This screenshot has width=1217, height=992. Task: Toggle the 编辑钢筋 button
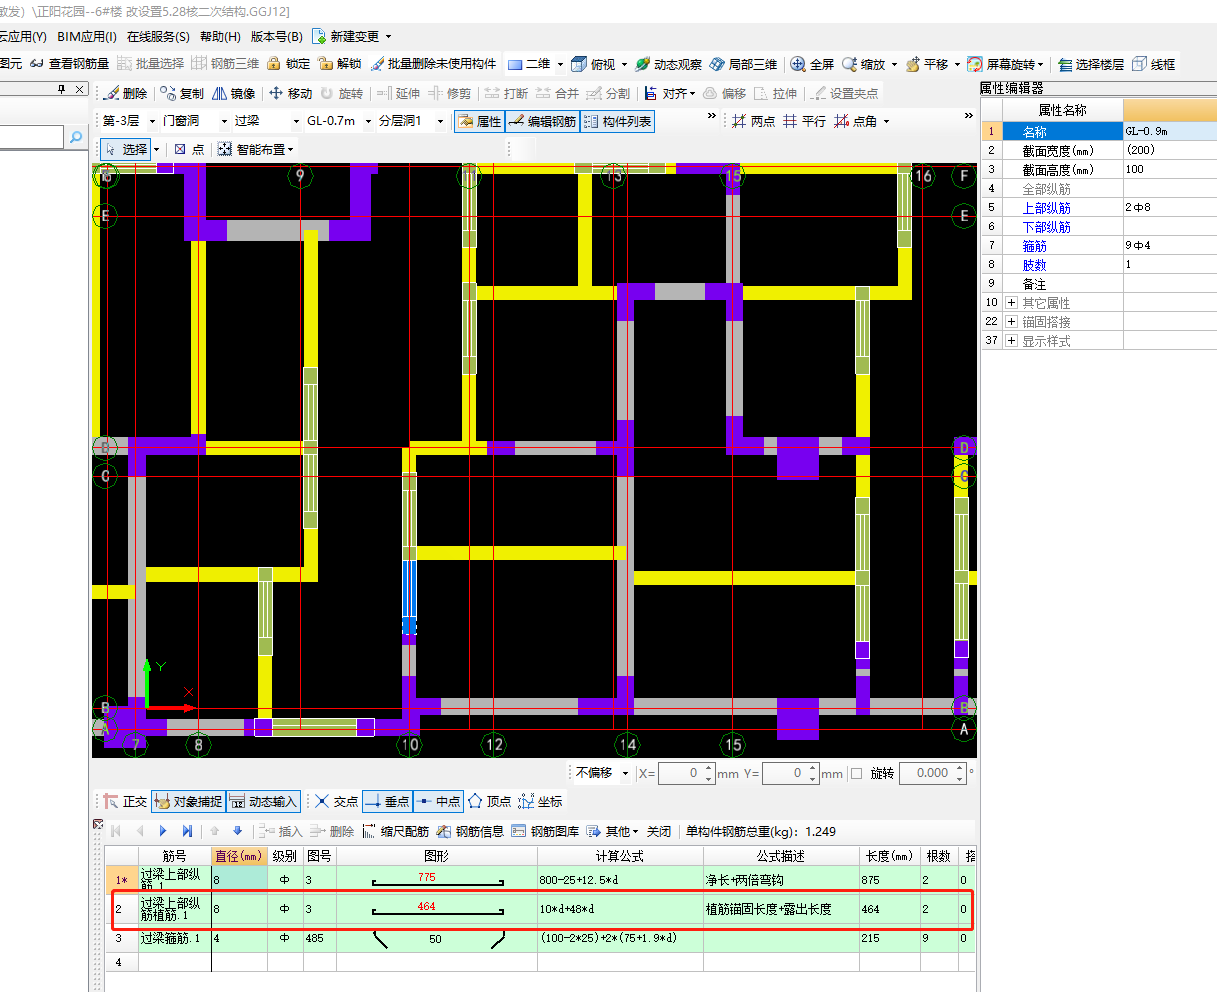coord(542,121)
